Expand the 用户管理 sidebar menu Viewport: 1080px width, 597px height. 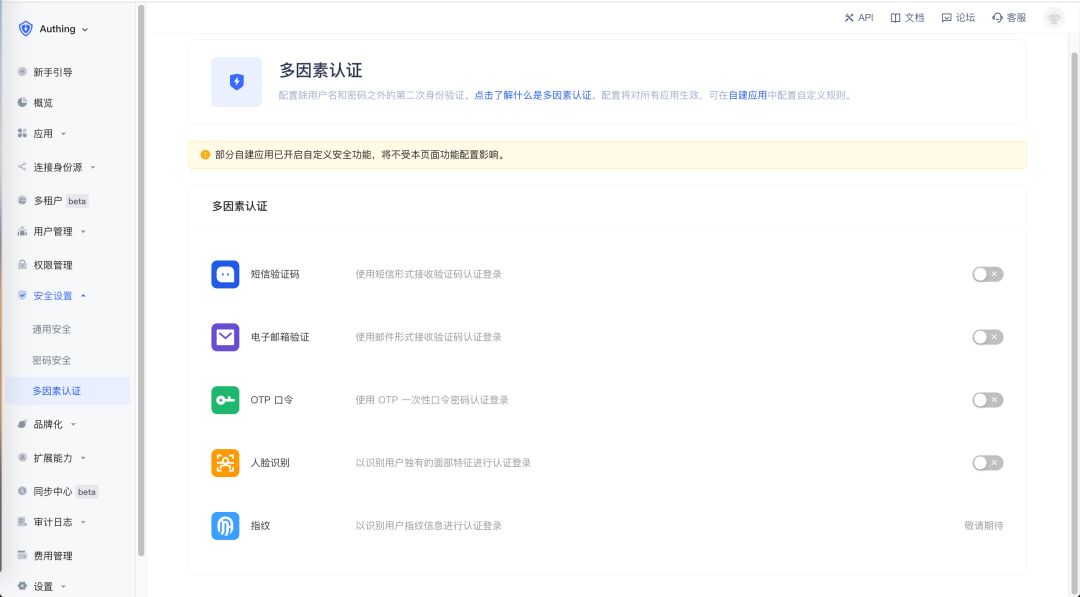(x=48, y=231)
